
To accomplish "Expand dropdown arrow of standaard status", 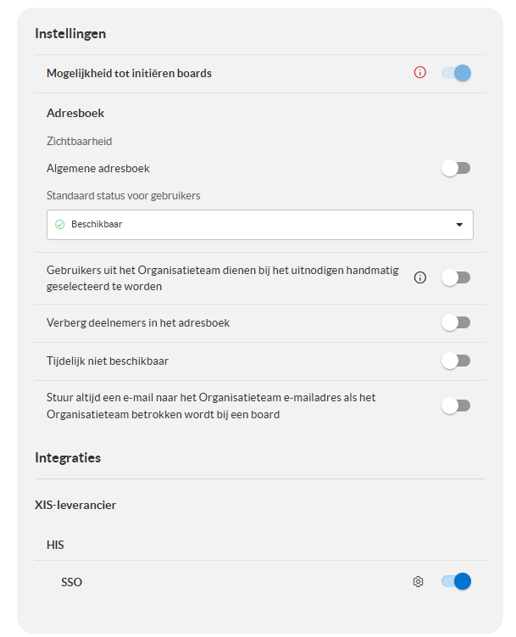I will coord(459,225).
